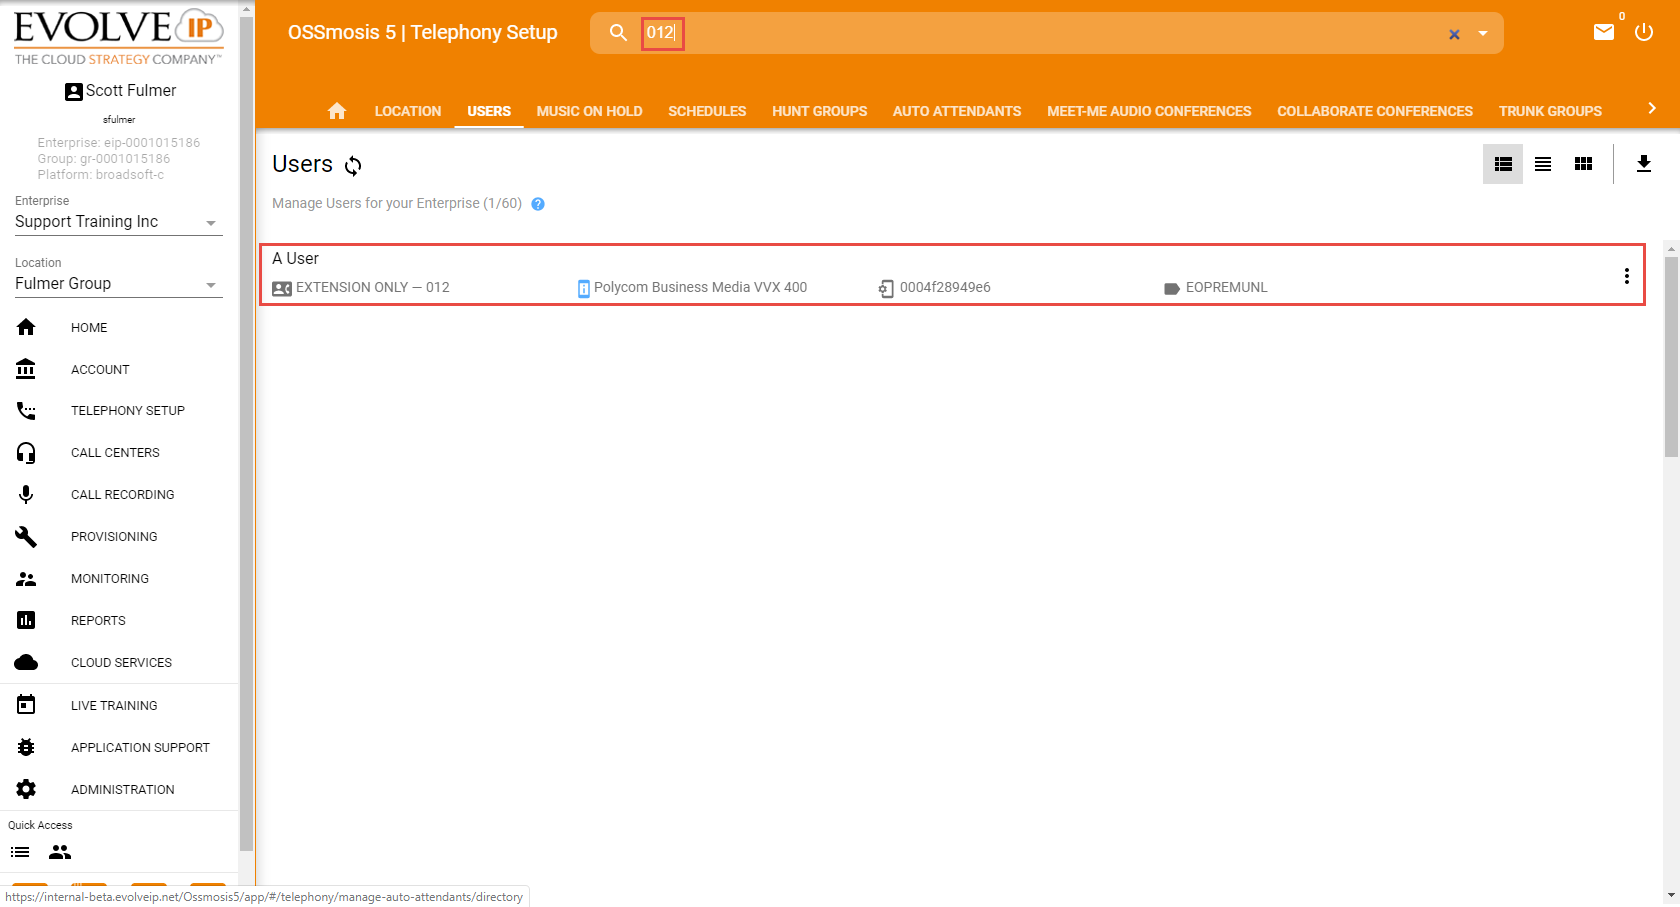The height and width of the screenshot is (907, 1680).
Task: Download the users list
Action: point(1643,164)
